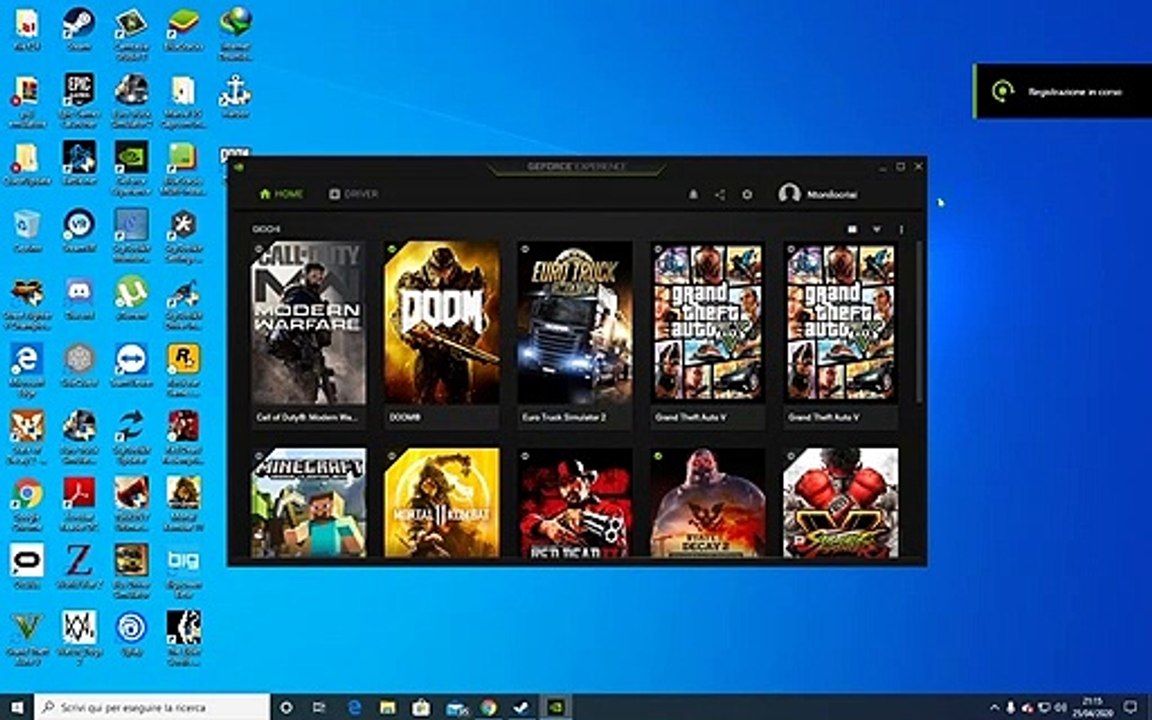Select the Street Fighter V cover in GeForce

tap(840, 503)
